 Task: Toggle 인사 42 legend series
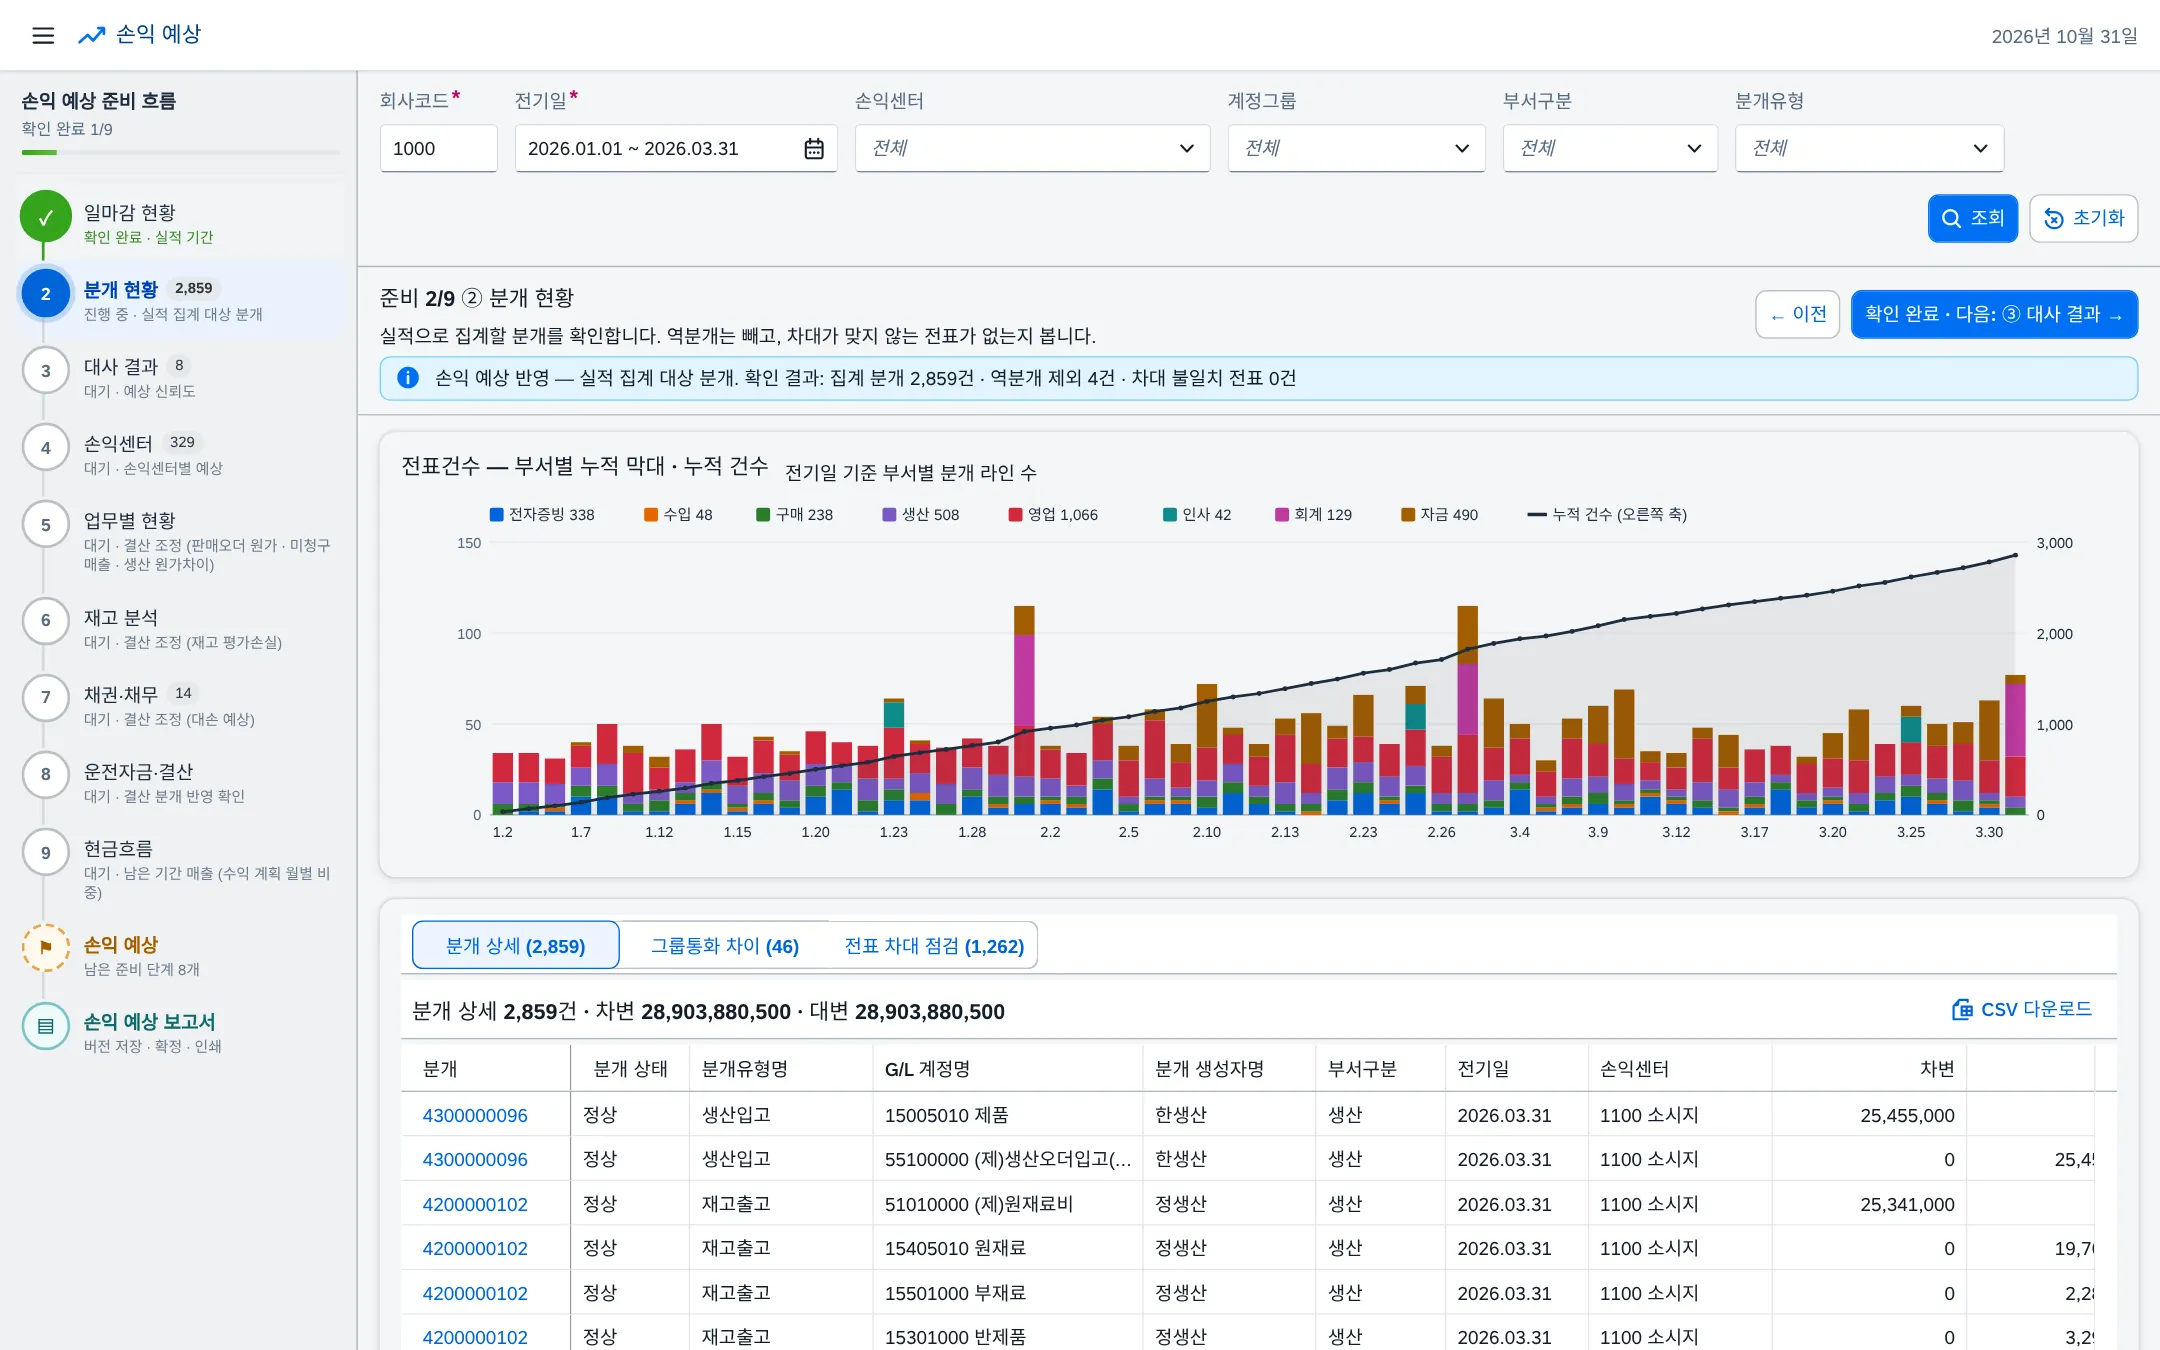click(1197, 515)
